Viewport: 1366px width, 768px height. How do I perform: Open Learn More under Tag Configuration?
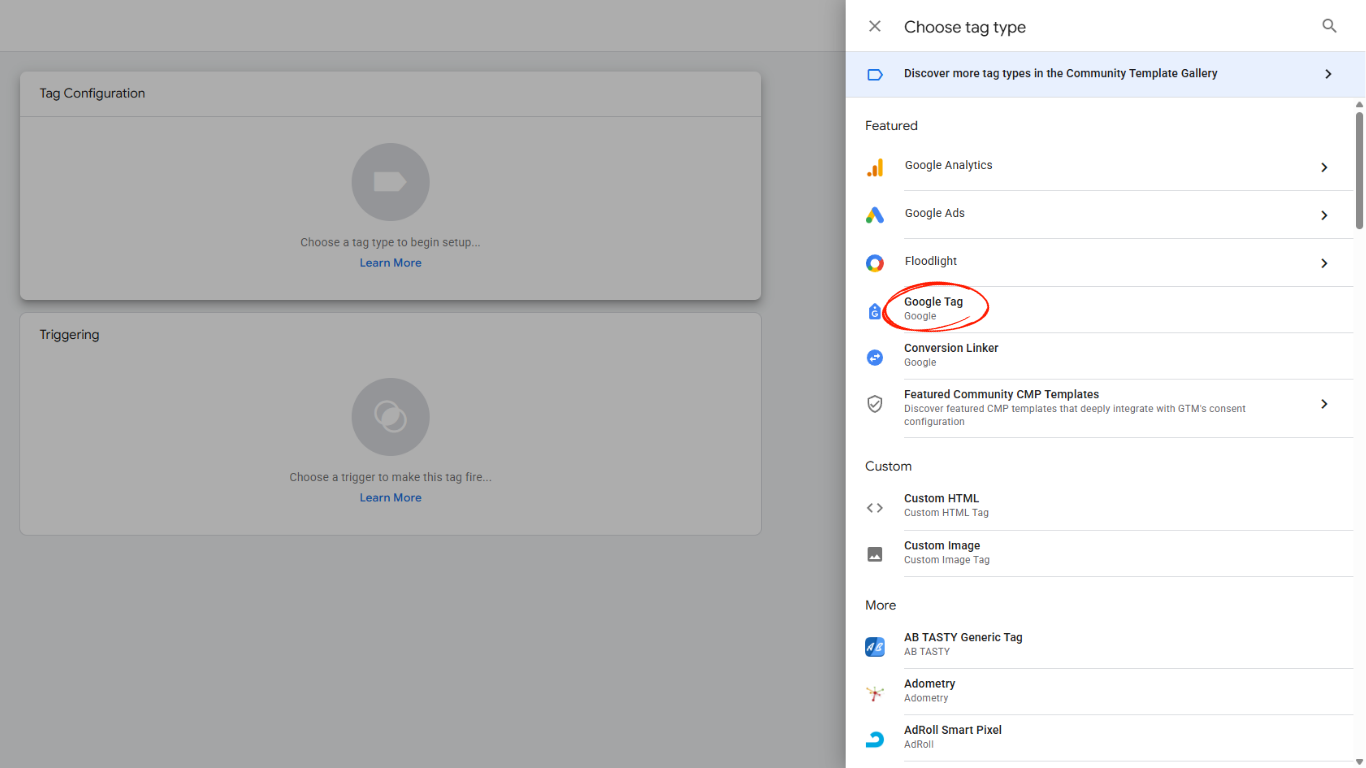pos(390,262)
